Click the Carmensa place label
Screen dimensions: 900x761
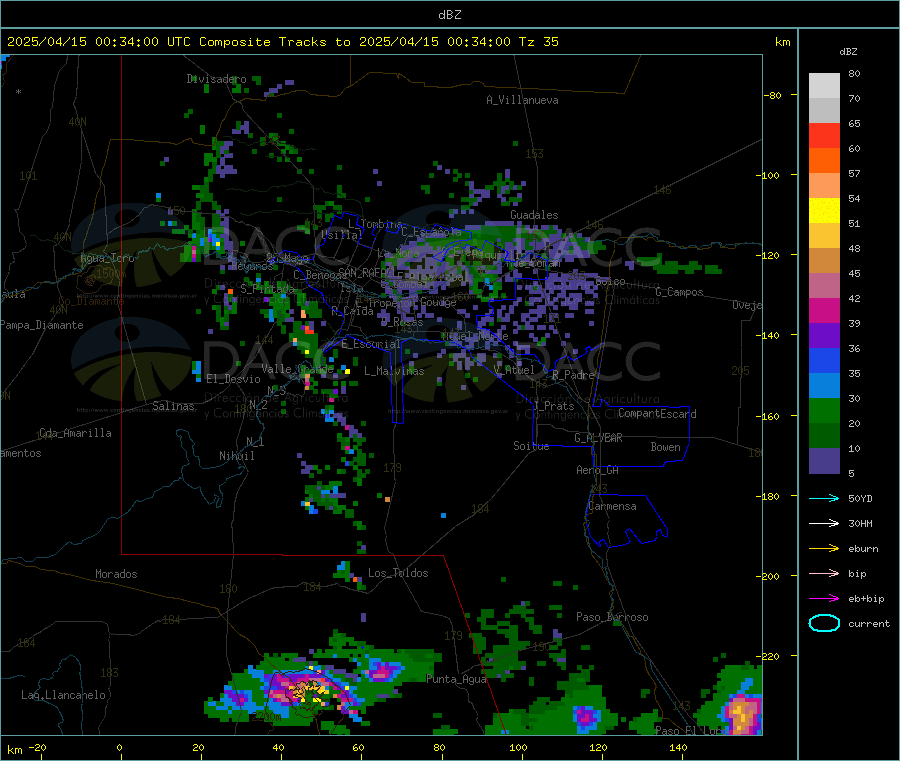pos(612,506)
